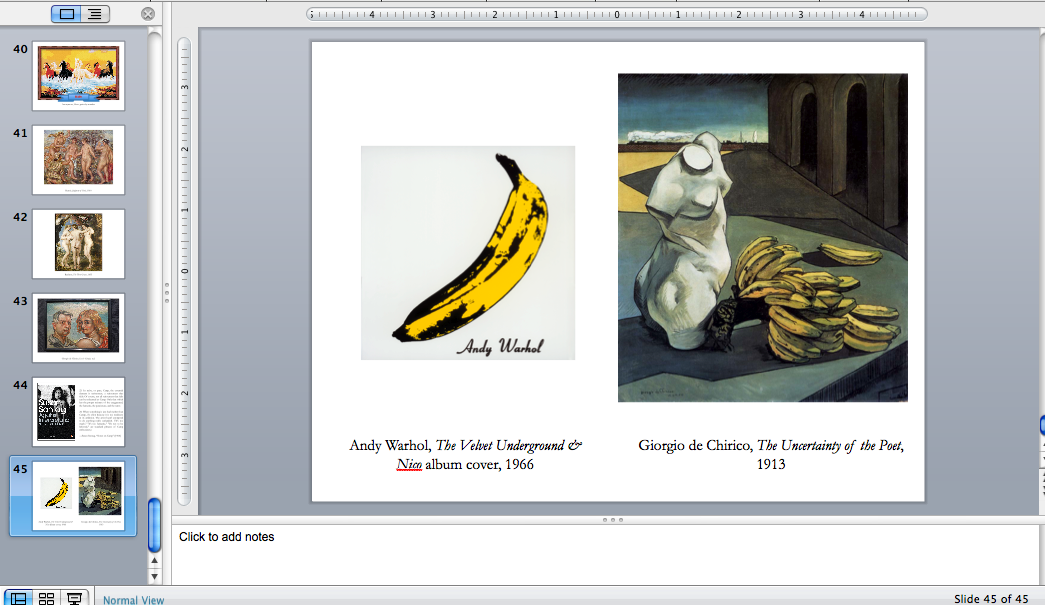Click the Giorgio de Chirico caption text
Viewport: 1045px width, 605px height.
click(x=771, y=454)
